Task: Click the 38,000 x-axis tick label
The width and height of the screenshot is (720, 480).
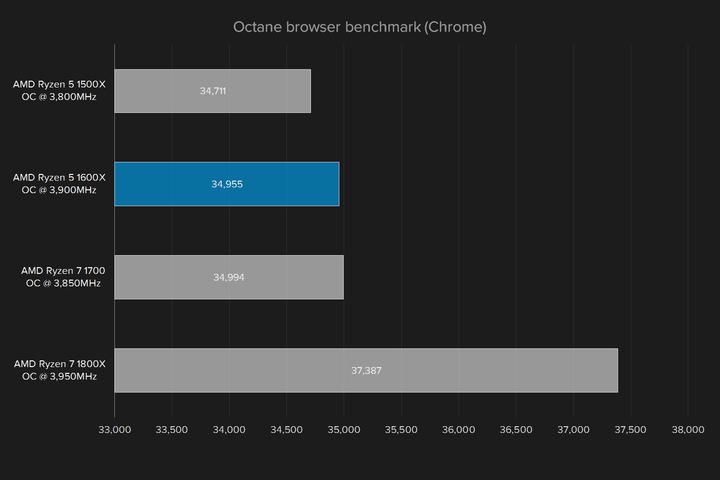Action: [688, 431]
